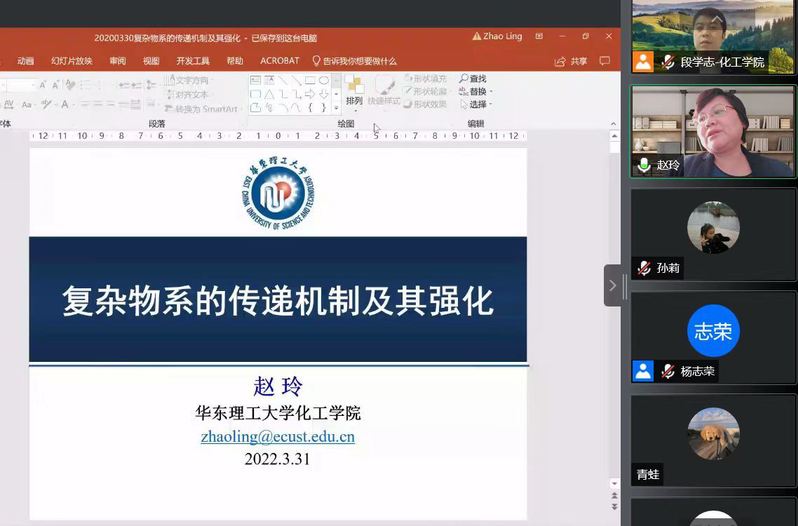Toggle 赵玲's green microphone icon
The height and width of the screenshot is (526, 798).
[x=644, y=165]
